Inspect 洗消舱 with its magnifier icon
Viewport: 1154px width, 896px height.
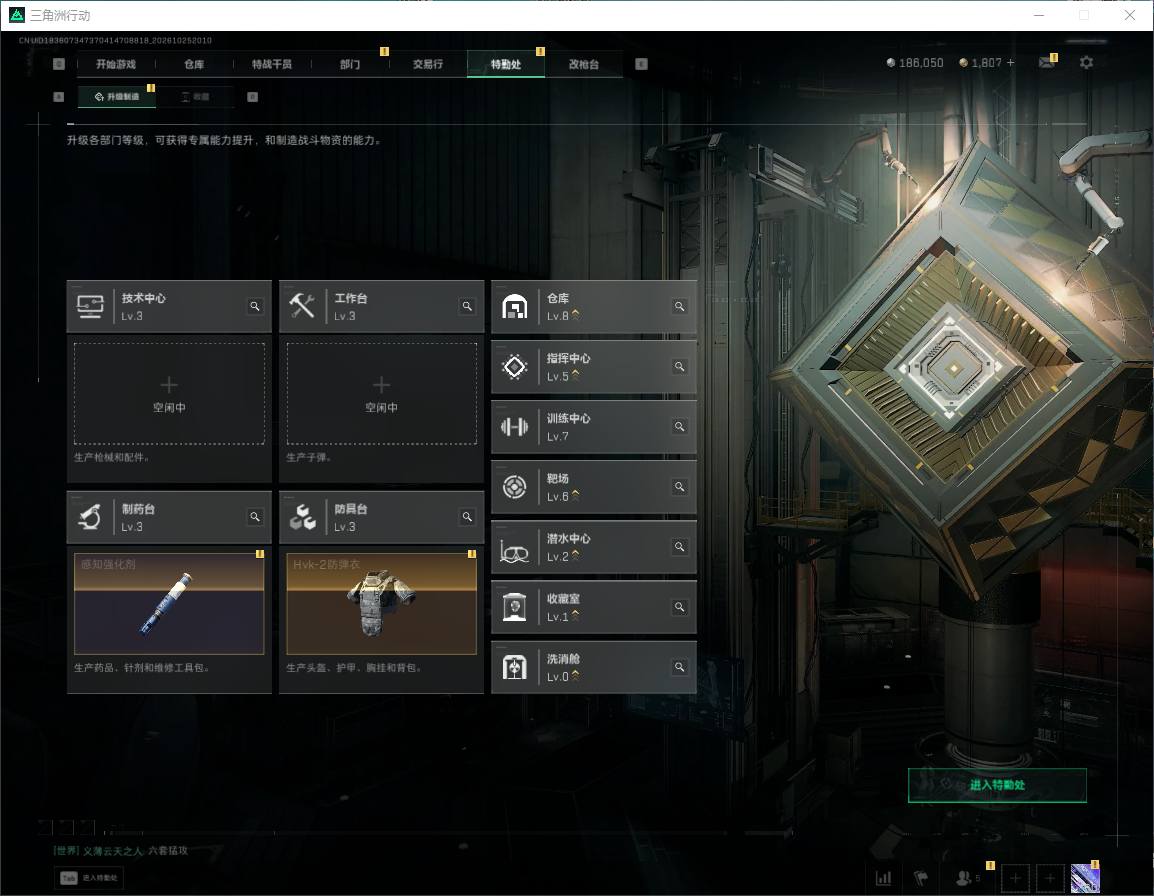(x=679, y=667)
